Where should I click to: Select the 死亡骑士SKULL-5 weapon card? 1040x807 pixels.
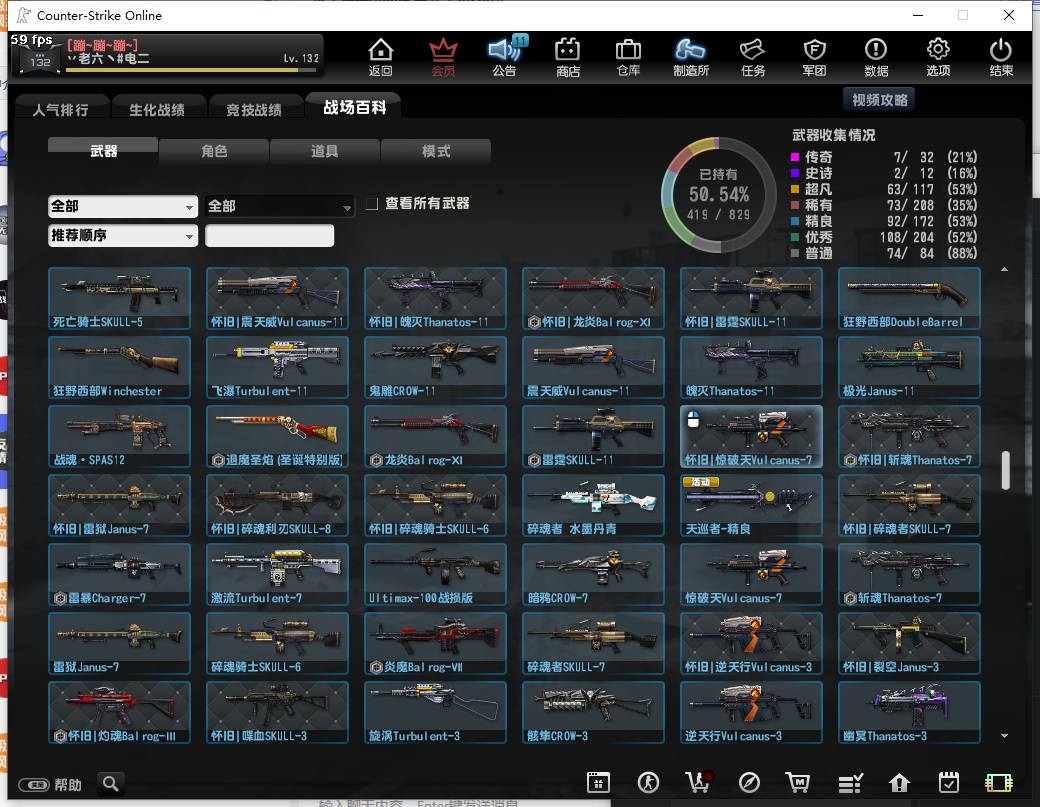click(x=119, y=298)
